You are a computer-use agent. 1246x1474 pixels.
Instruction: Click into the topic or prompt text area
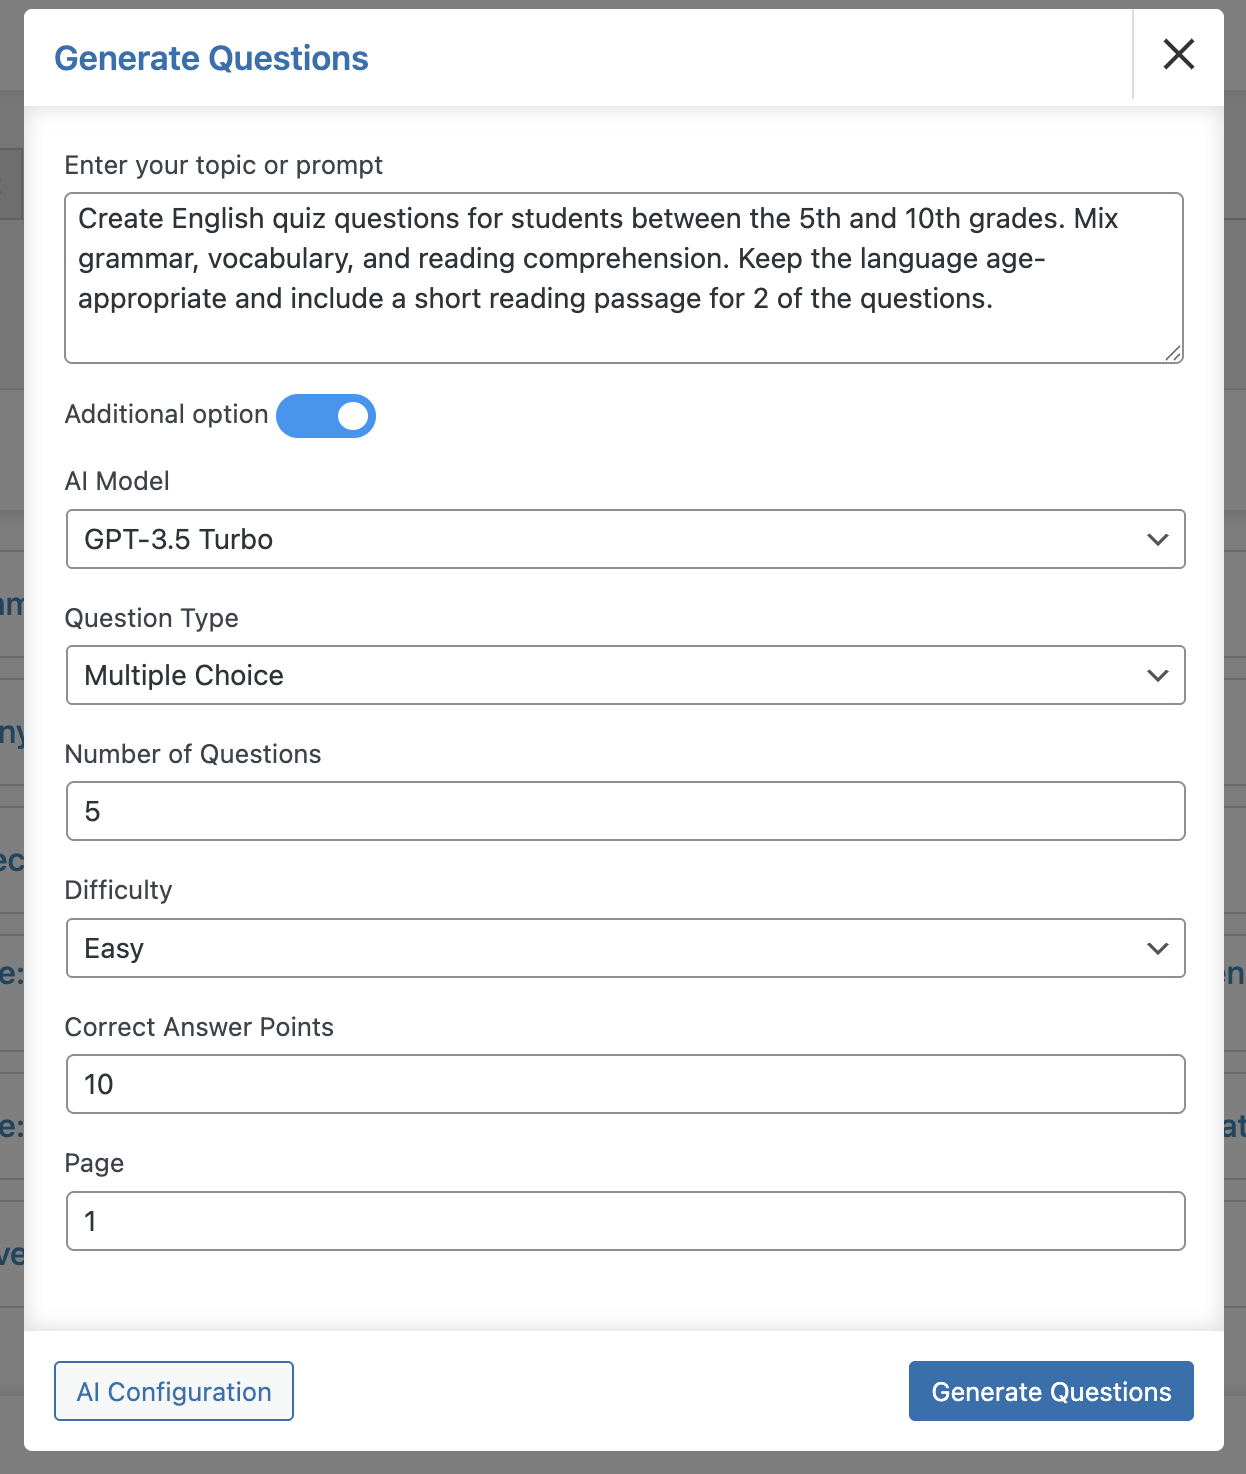pos(623,278)
